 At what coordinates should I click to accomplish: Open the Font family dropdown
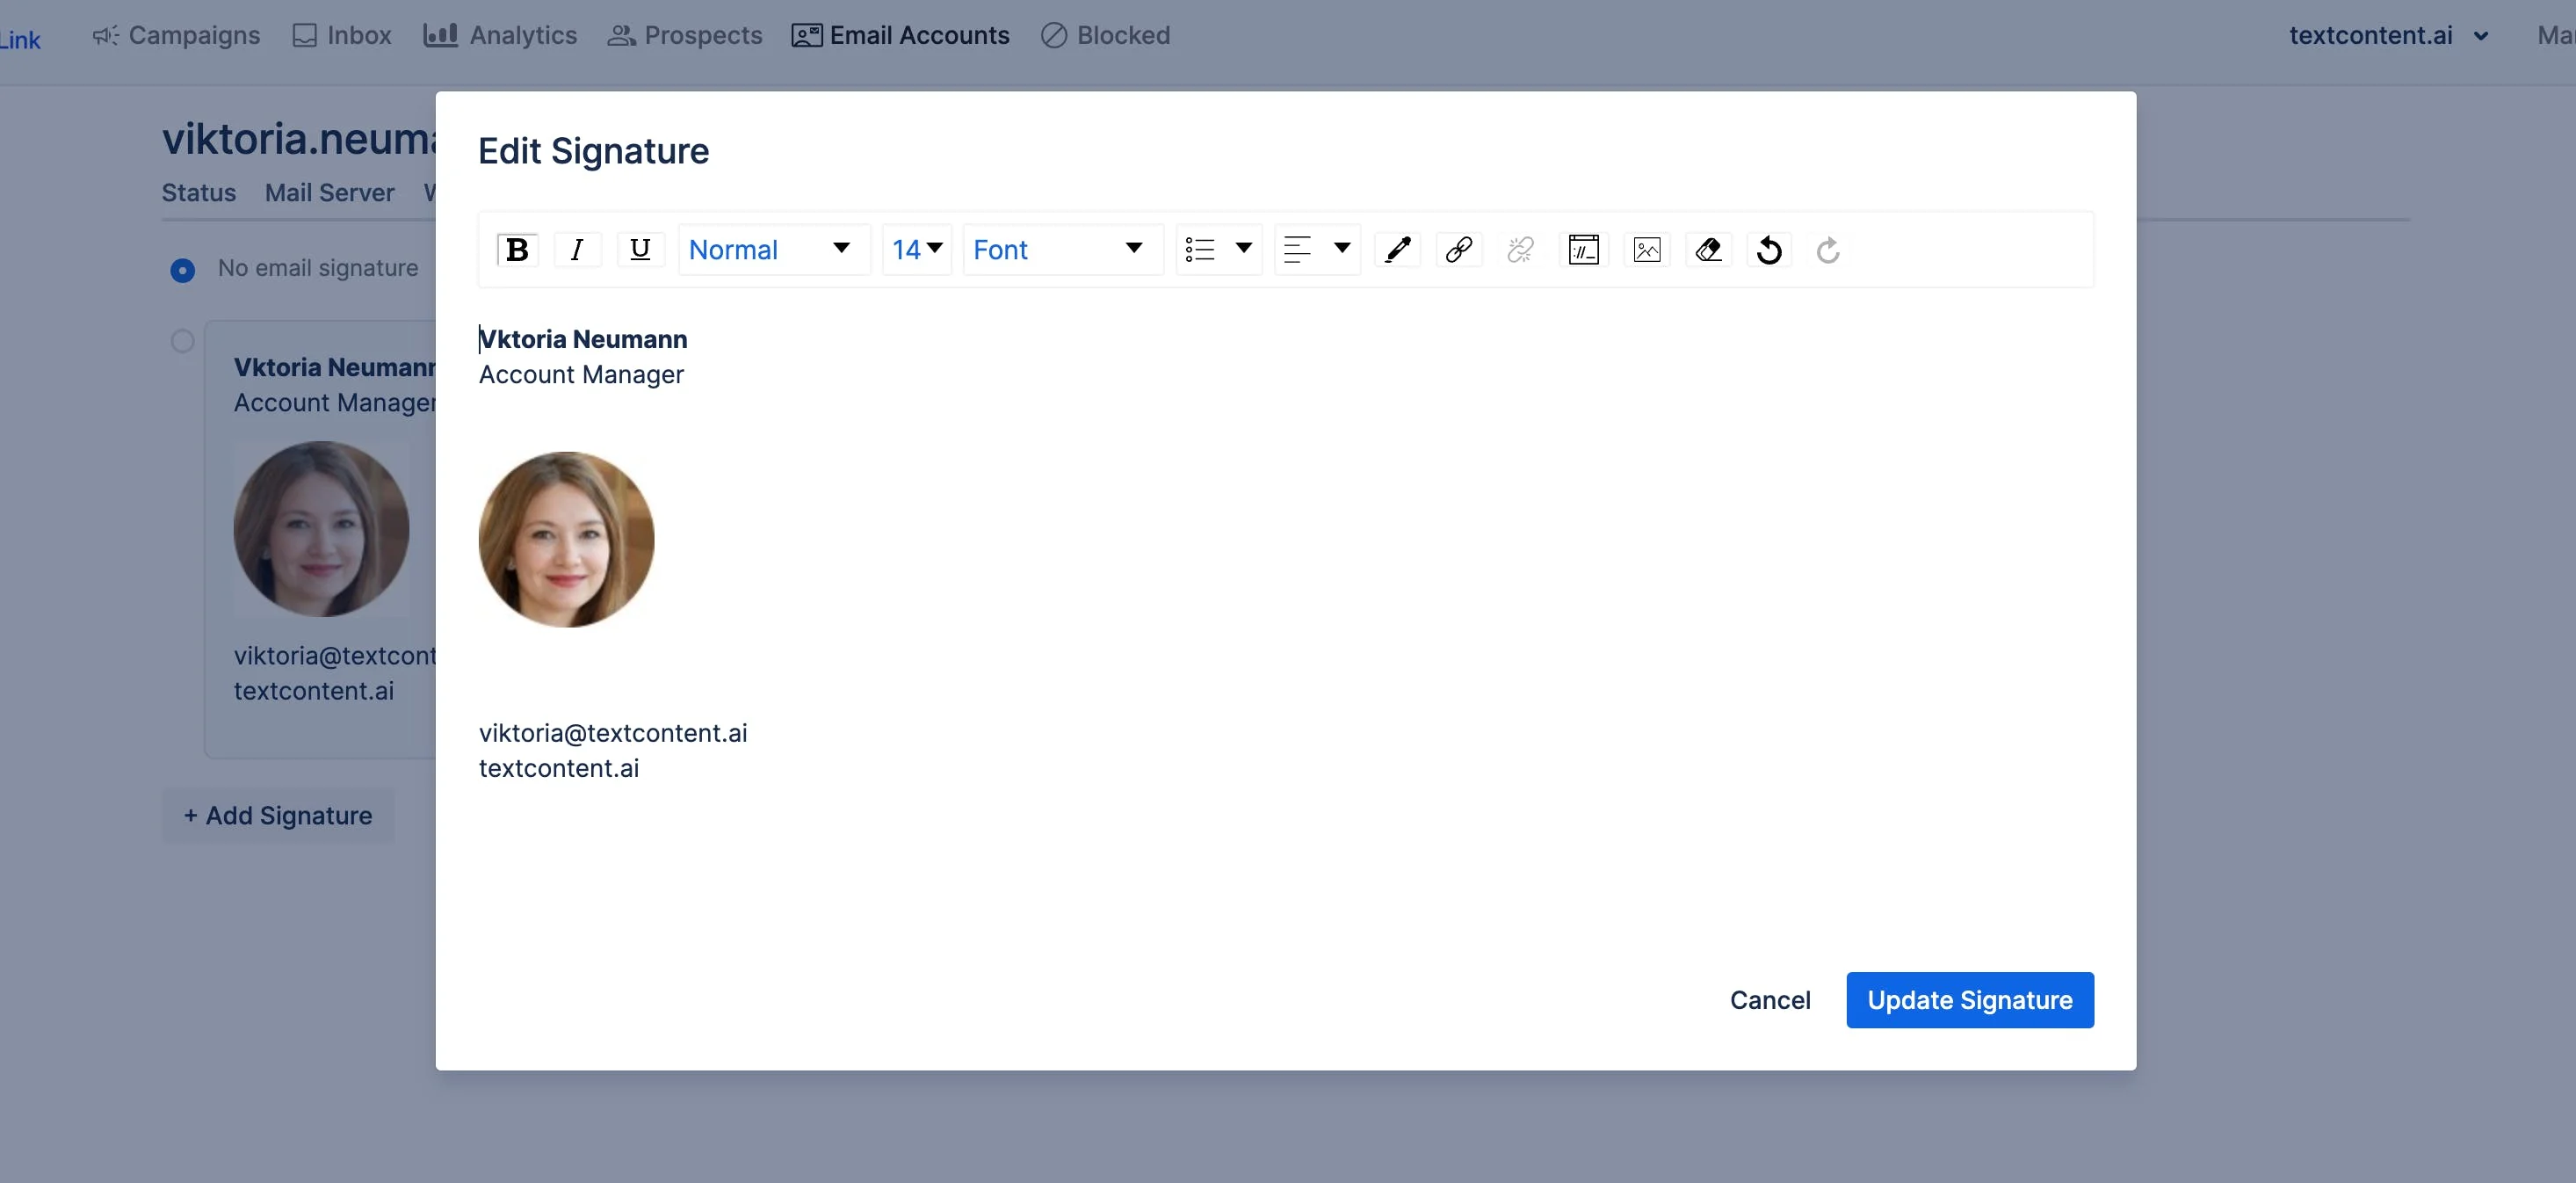(1061, 249)
